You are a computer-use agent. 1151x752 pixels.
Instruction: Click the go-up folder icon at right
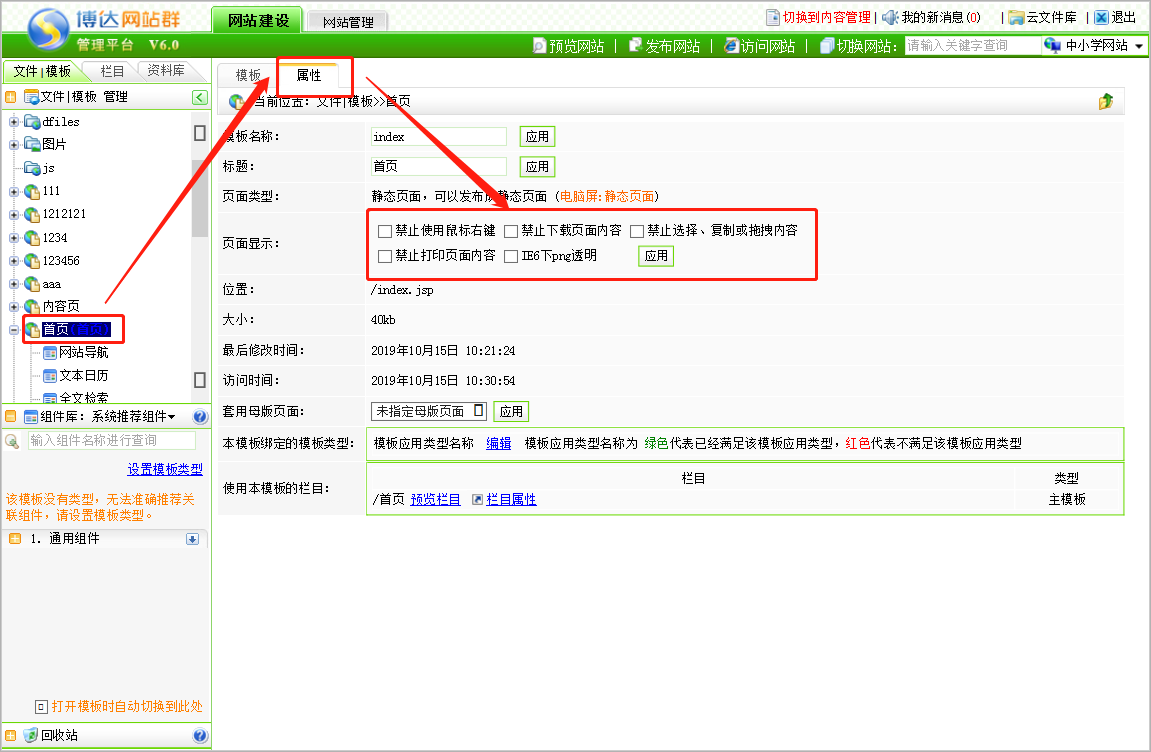[x=1105, y=101]
